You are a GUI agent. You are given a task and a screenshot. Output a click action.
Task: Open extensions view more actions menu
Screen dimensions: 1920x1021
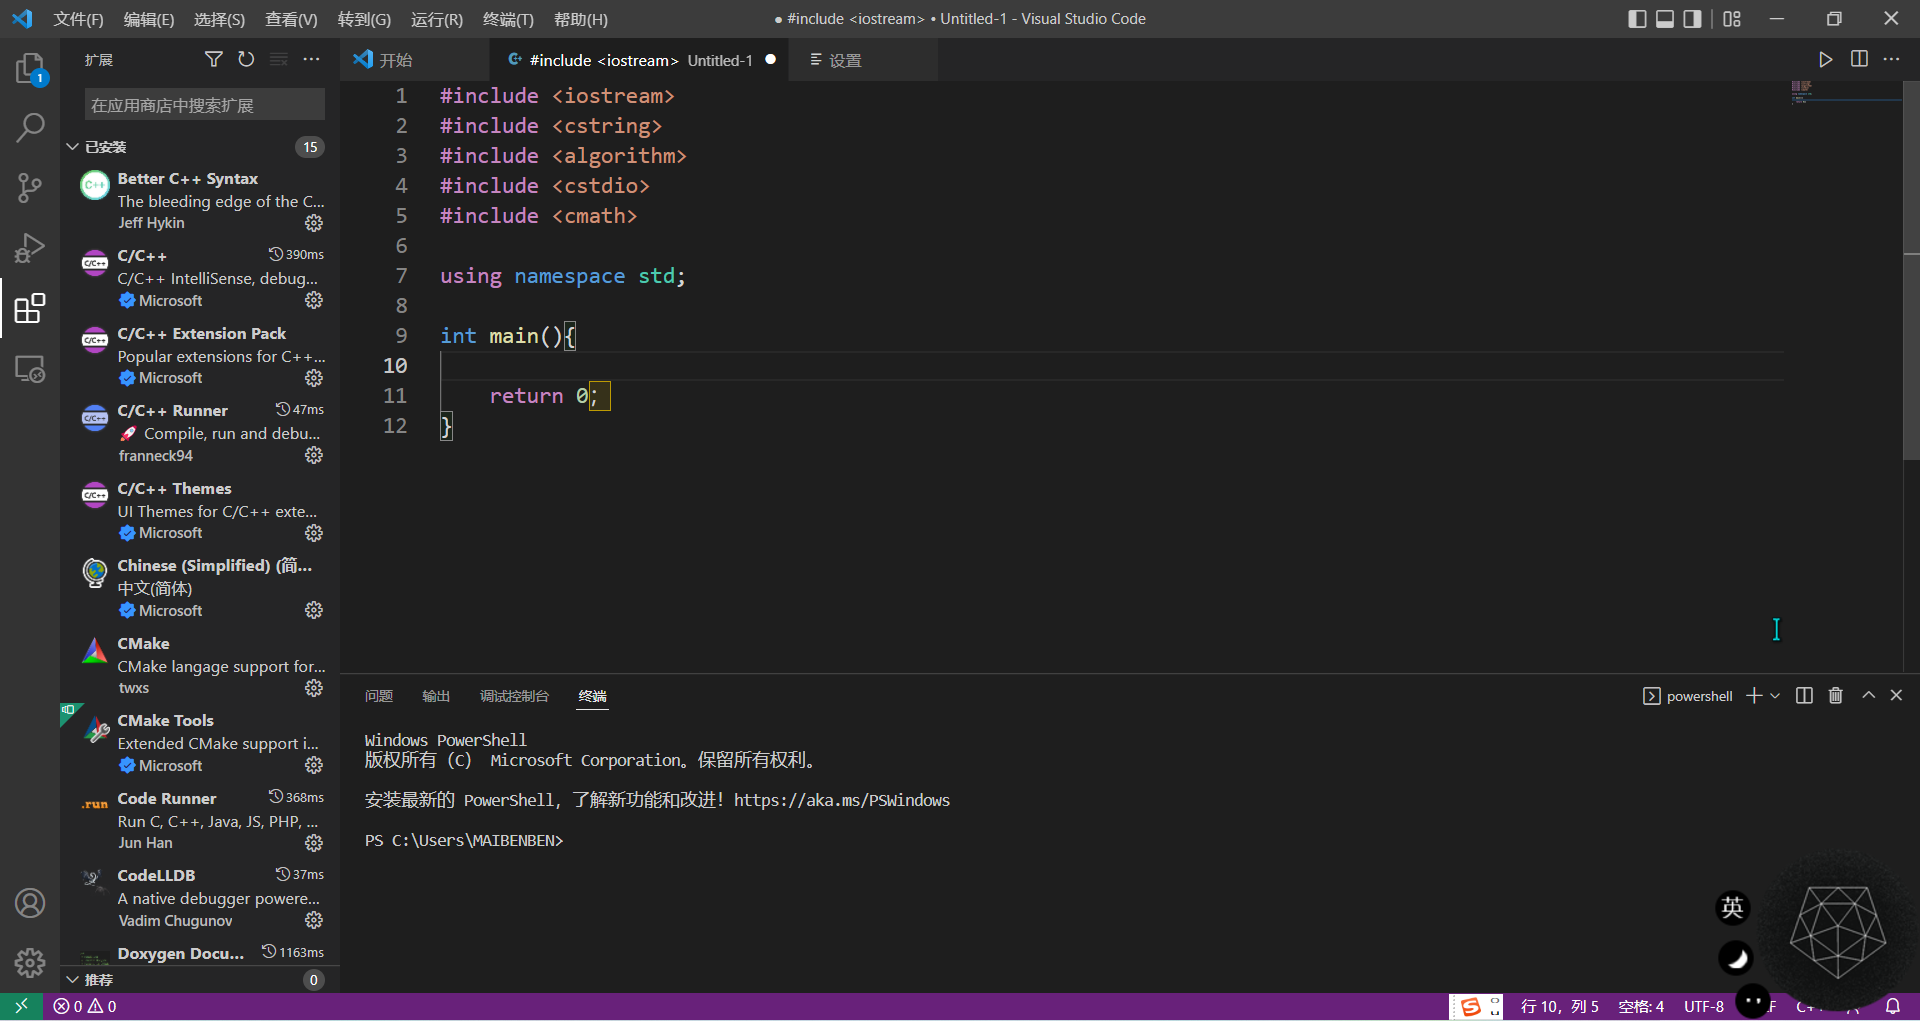(x=312, y=60)
